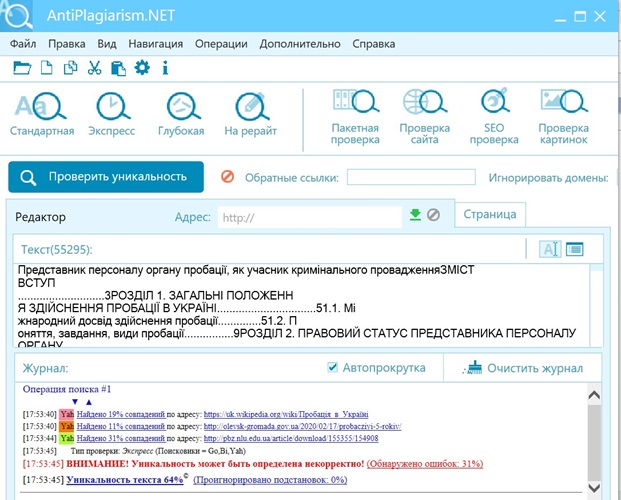This screenshot has height=500, width=621.
Task: Click the AntiPlagiarism.NET logo icon
Action: [x=17, y=15]
